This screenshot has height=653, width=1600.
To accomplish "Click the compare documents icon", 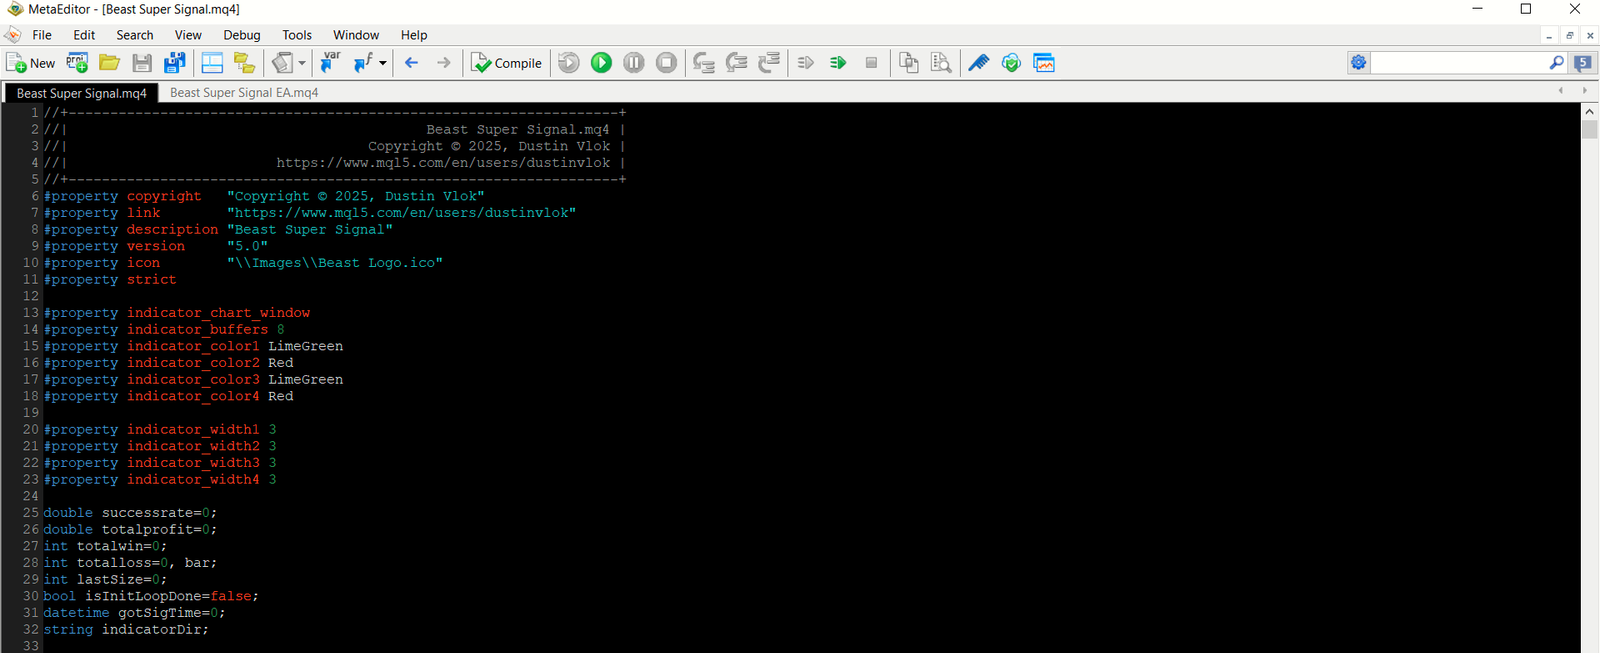I will tap(908, 63).
